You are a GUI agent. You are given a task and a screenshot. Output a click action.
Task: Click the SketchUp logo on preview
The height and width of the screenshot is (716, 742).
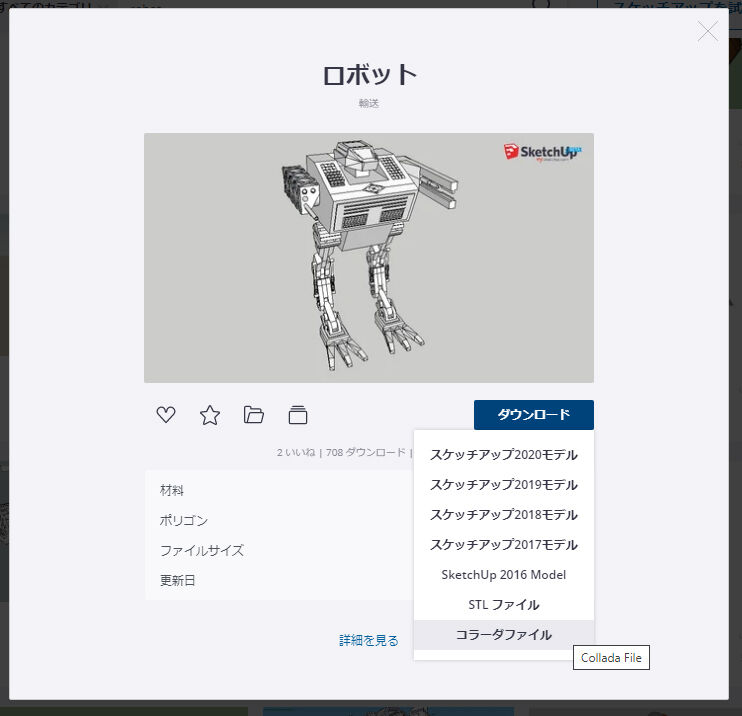click(x=542, y=152)
